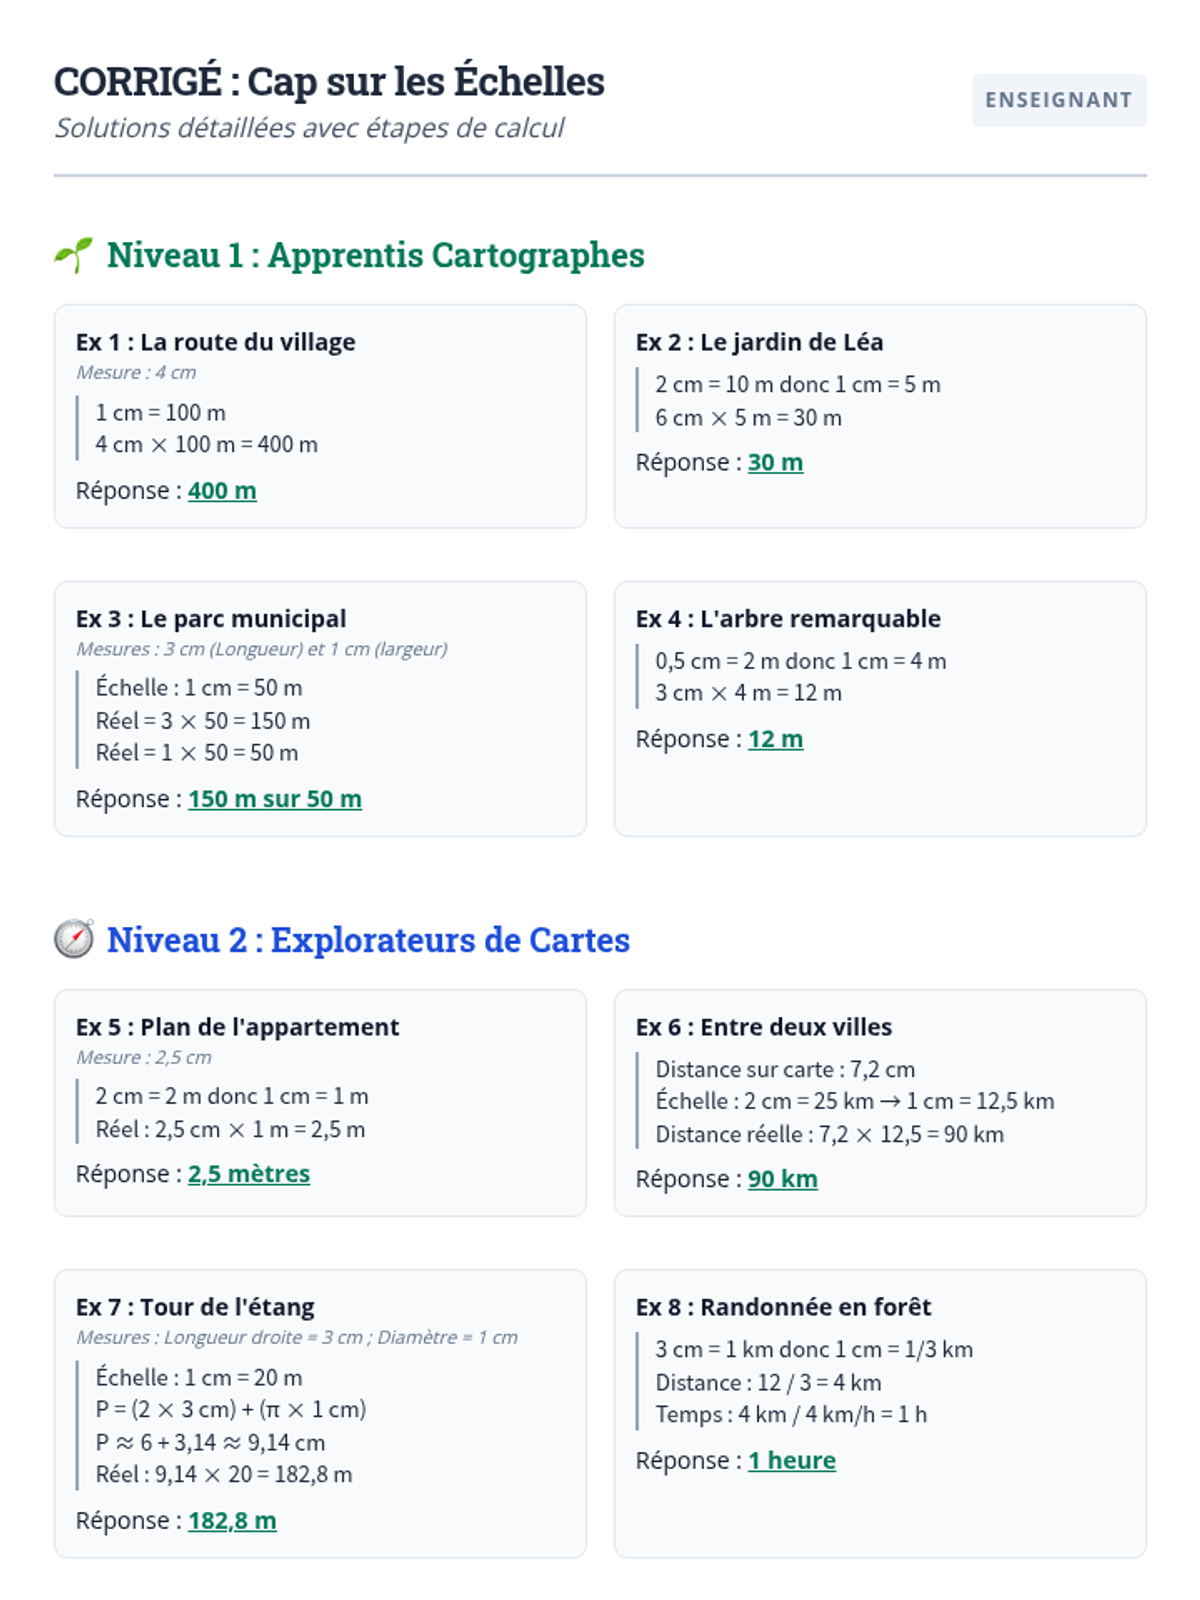Click the 1 heure answer link
This screenshot has height=1600, width=1200.
791,1461
